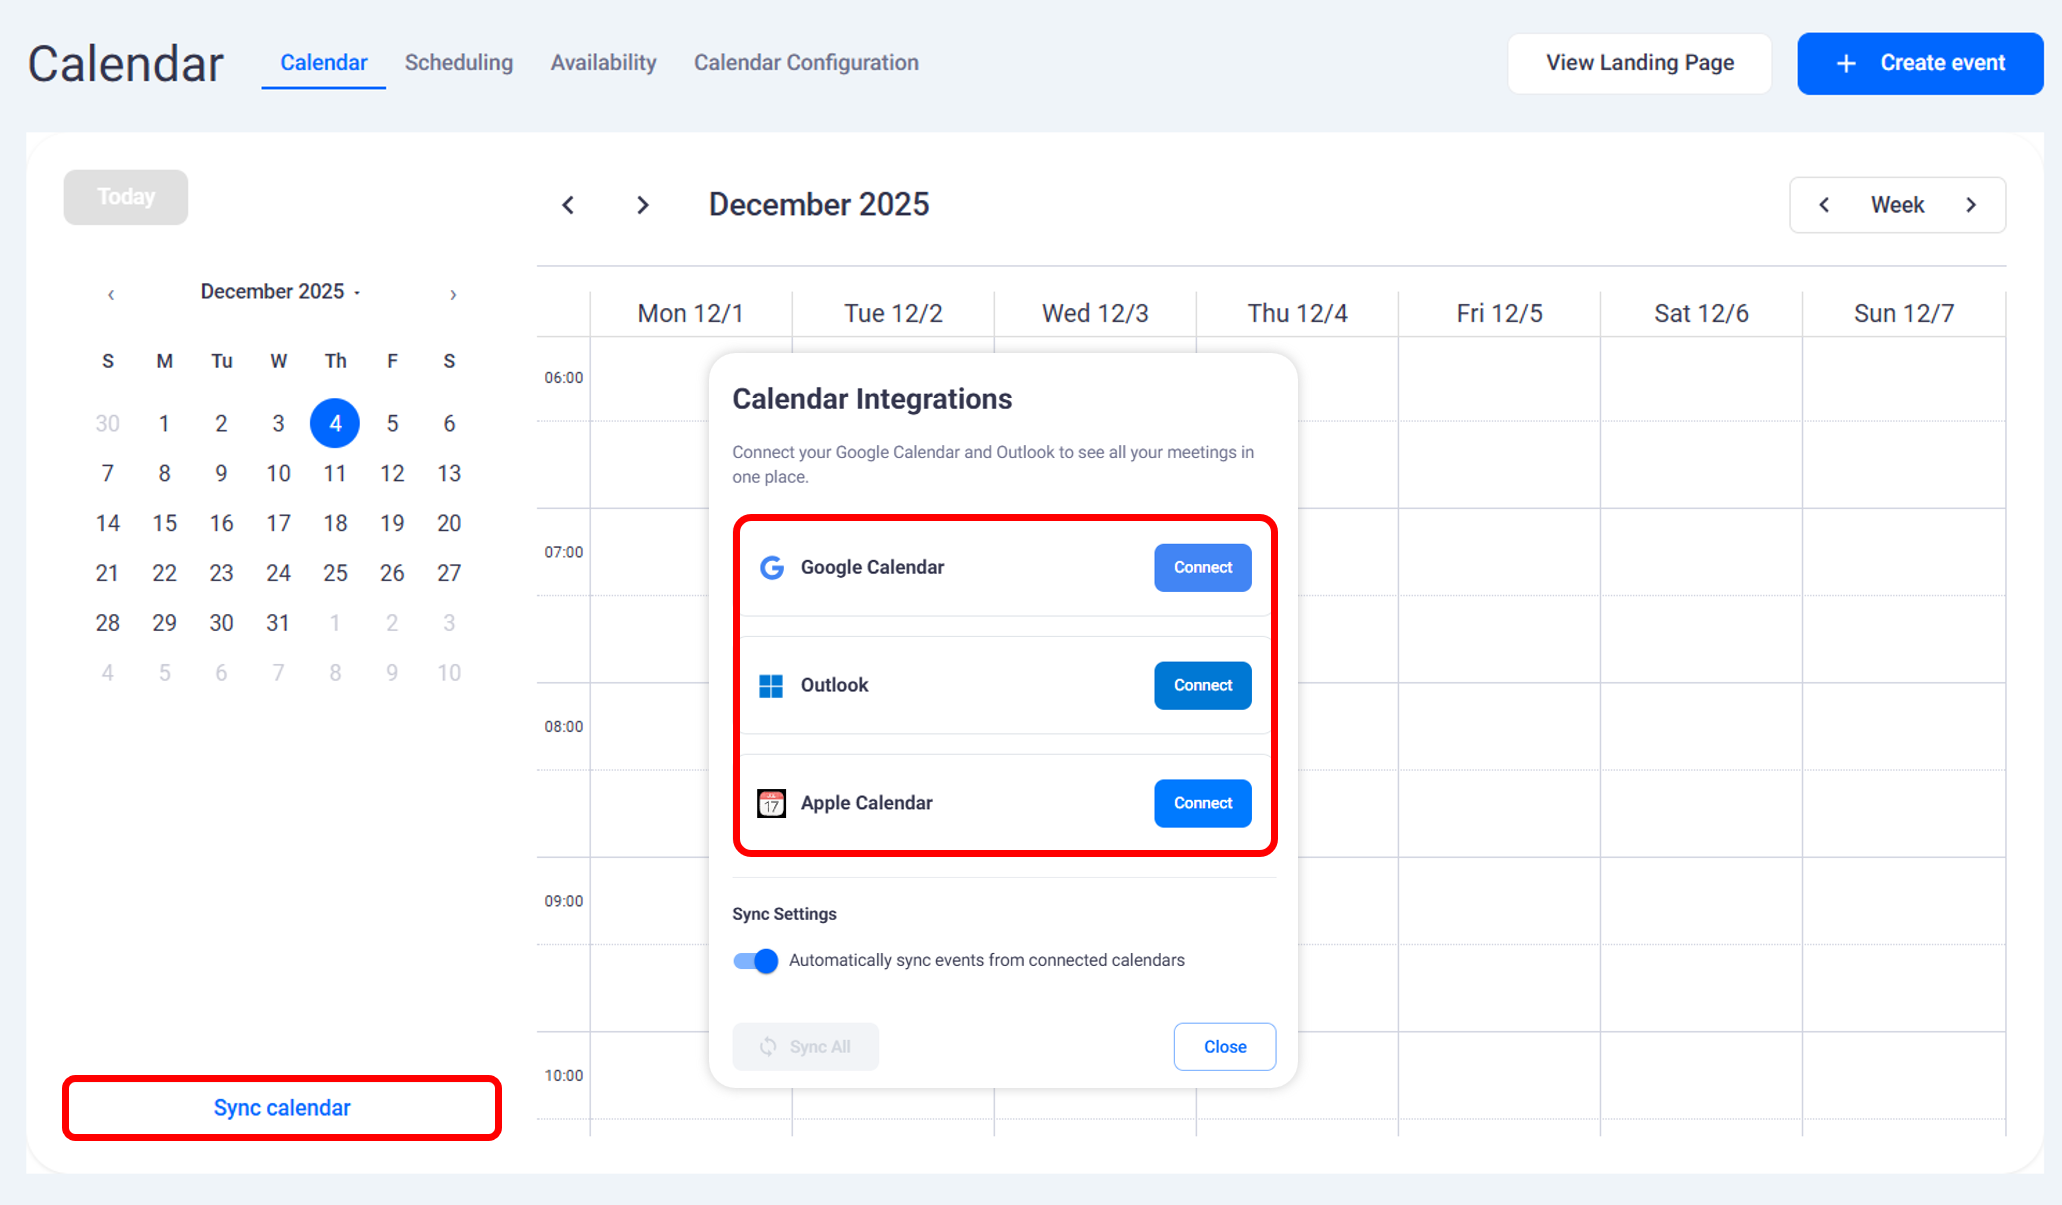
Task: Go to next week with main right arrow
Action: pyautogui.click(x=643, y=205)
